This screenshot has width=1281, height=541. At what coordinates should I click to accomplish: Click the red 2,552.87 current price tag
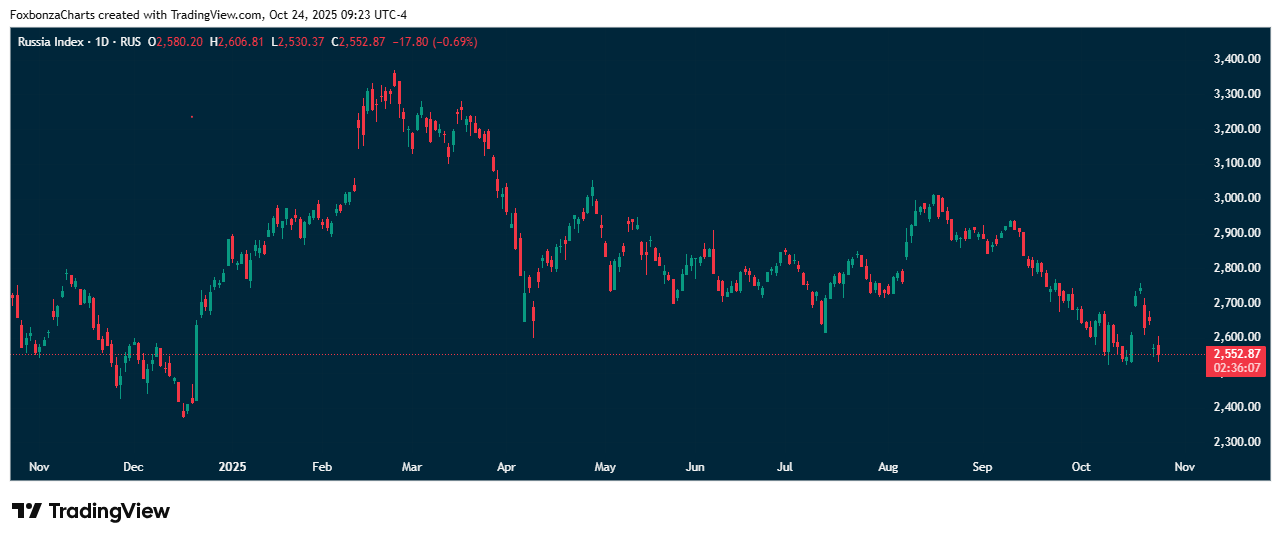tap(1238, 354)
